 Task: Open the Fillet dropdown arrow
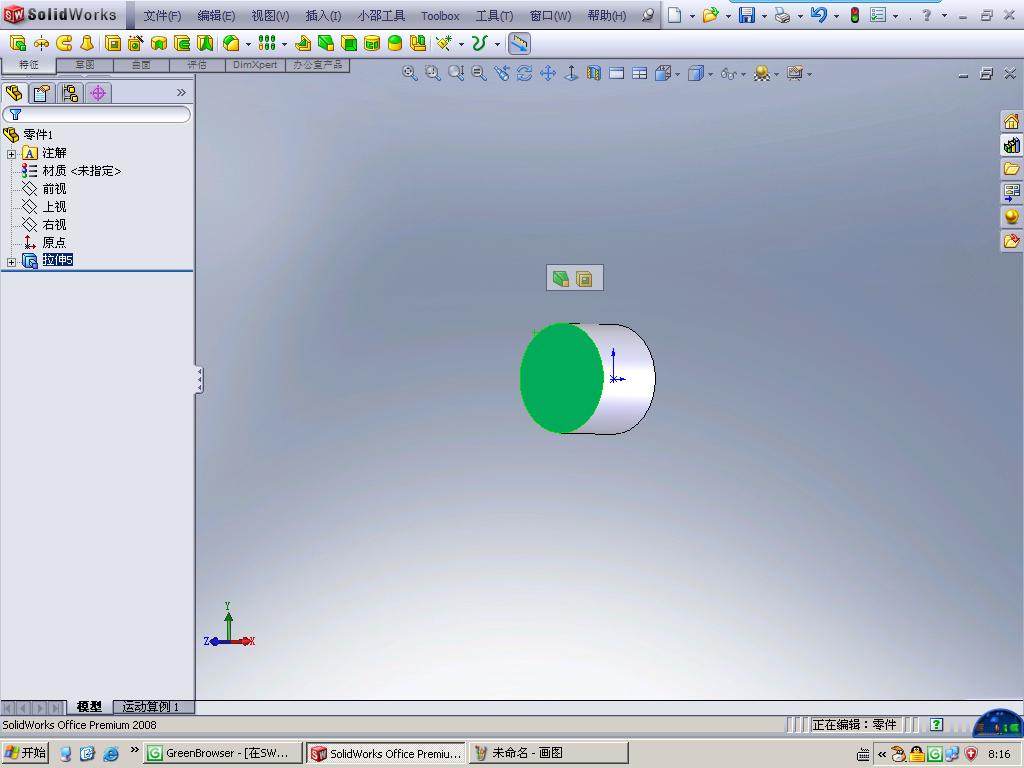(248, 44)
